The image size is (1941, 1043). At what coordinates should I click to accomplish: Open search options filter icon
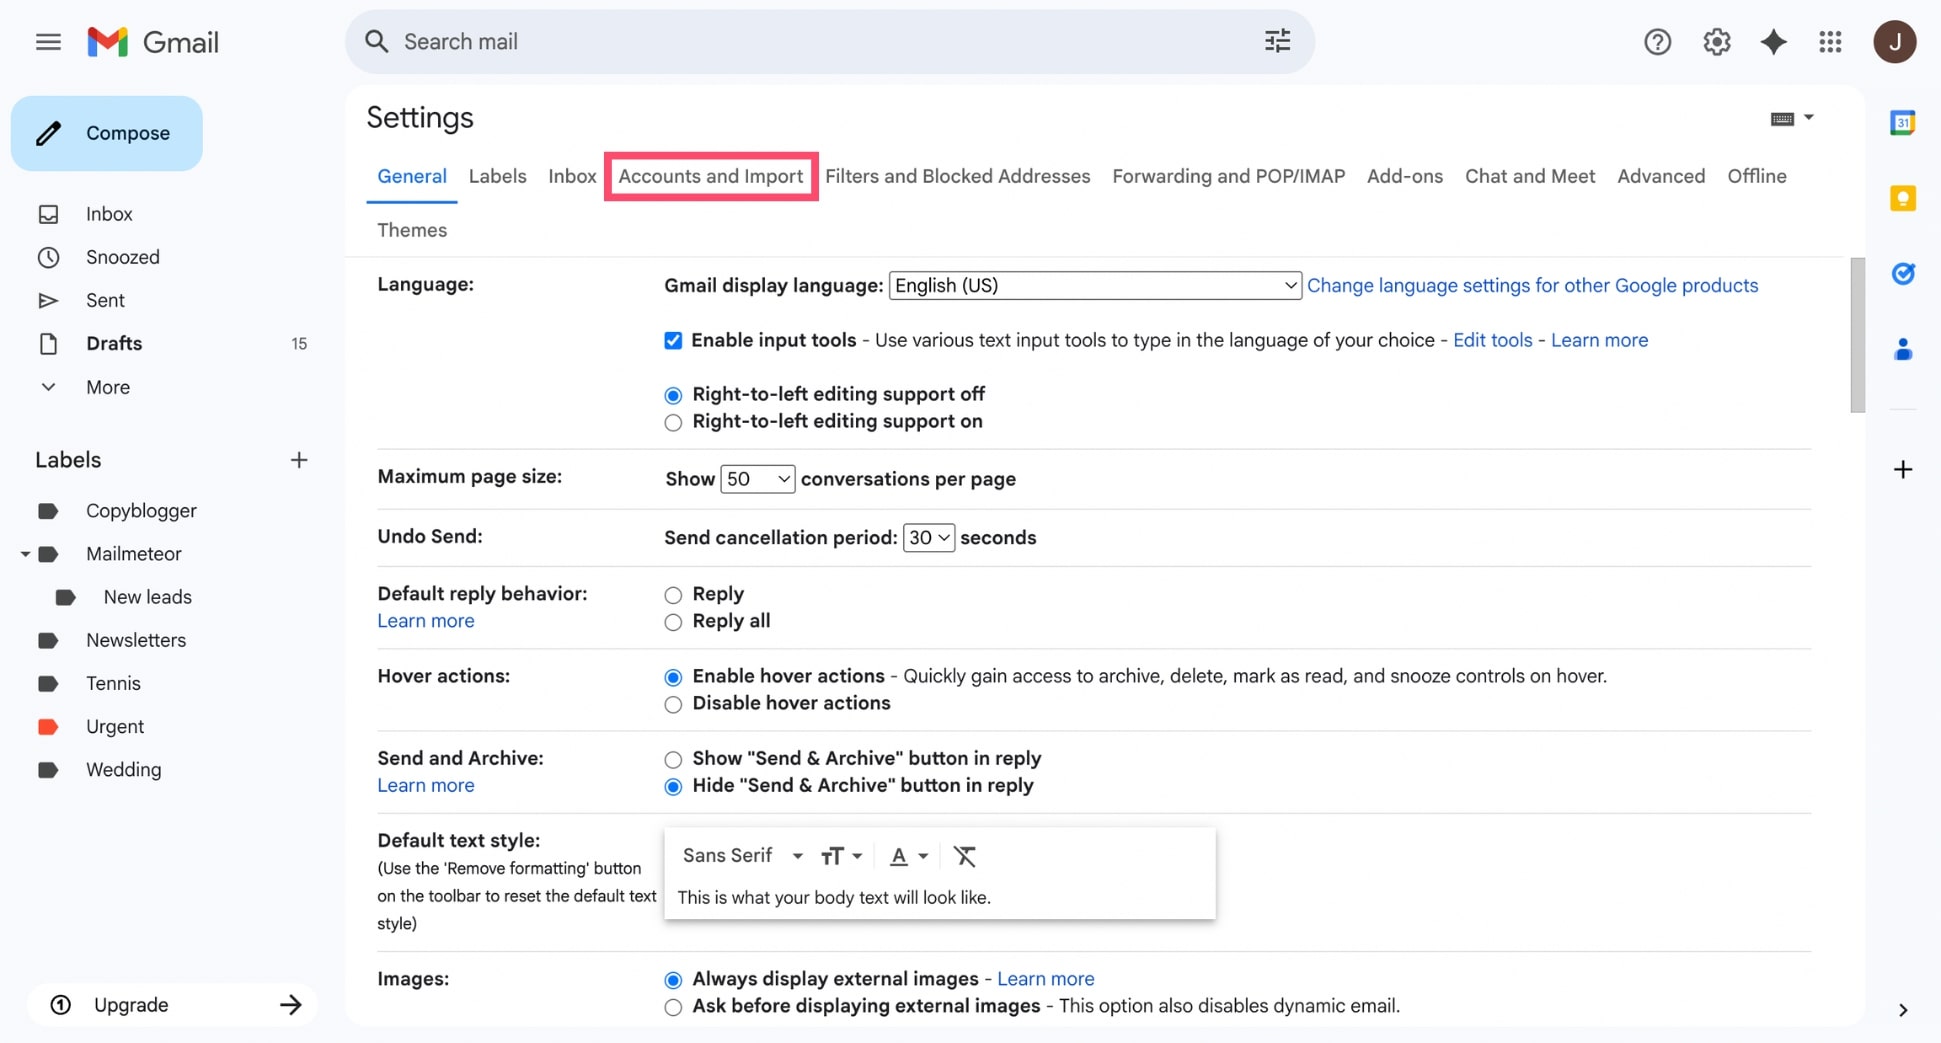pos(1277,41)
